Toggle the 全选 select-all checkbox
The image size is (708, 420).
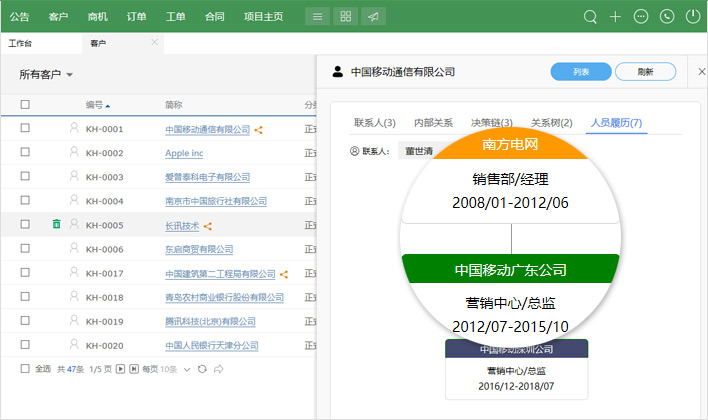[25, 369]
